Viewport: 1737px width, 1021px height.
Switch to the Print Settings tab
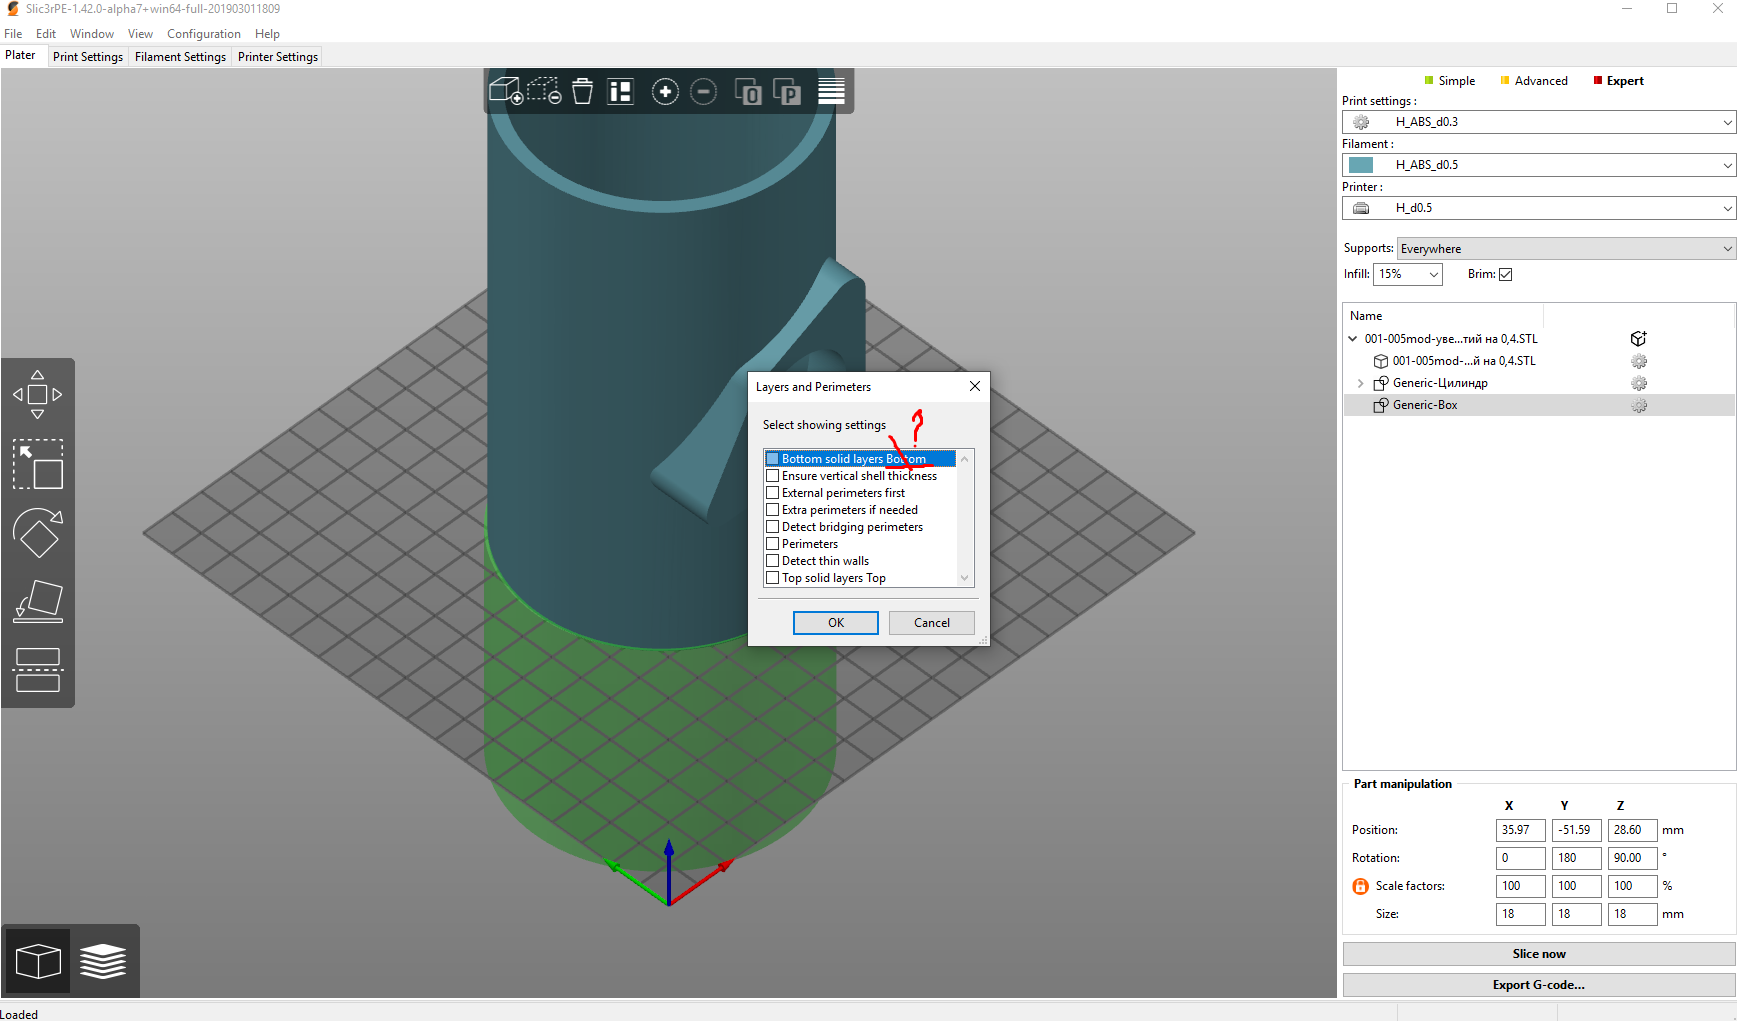coord(88,57)
